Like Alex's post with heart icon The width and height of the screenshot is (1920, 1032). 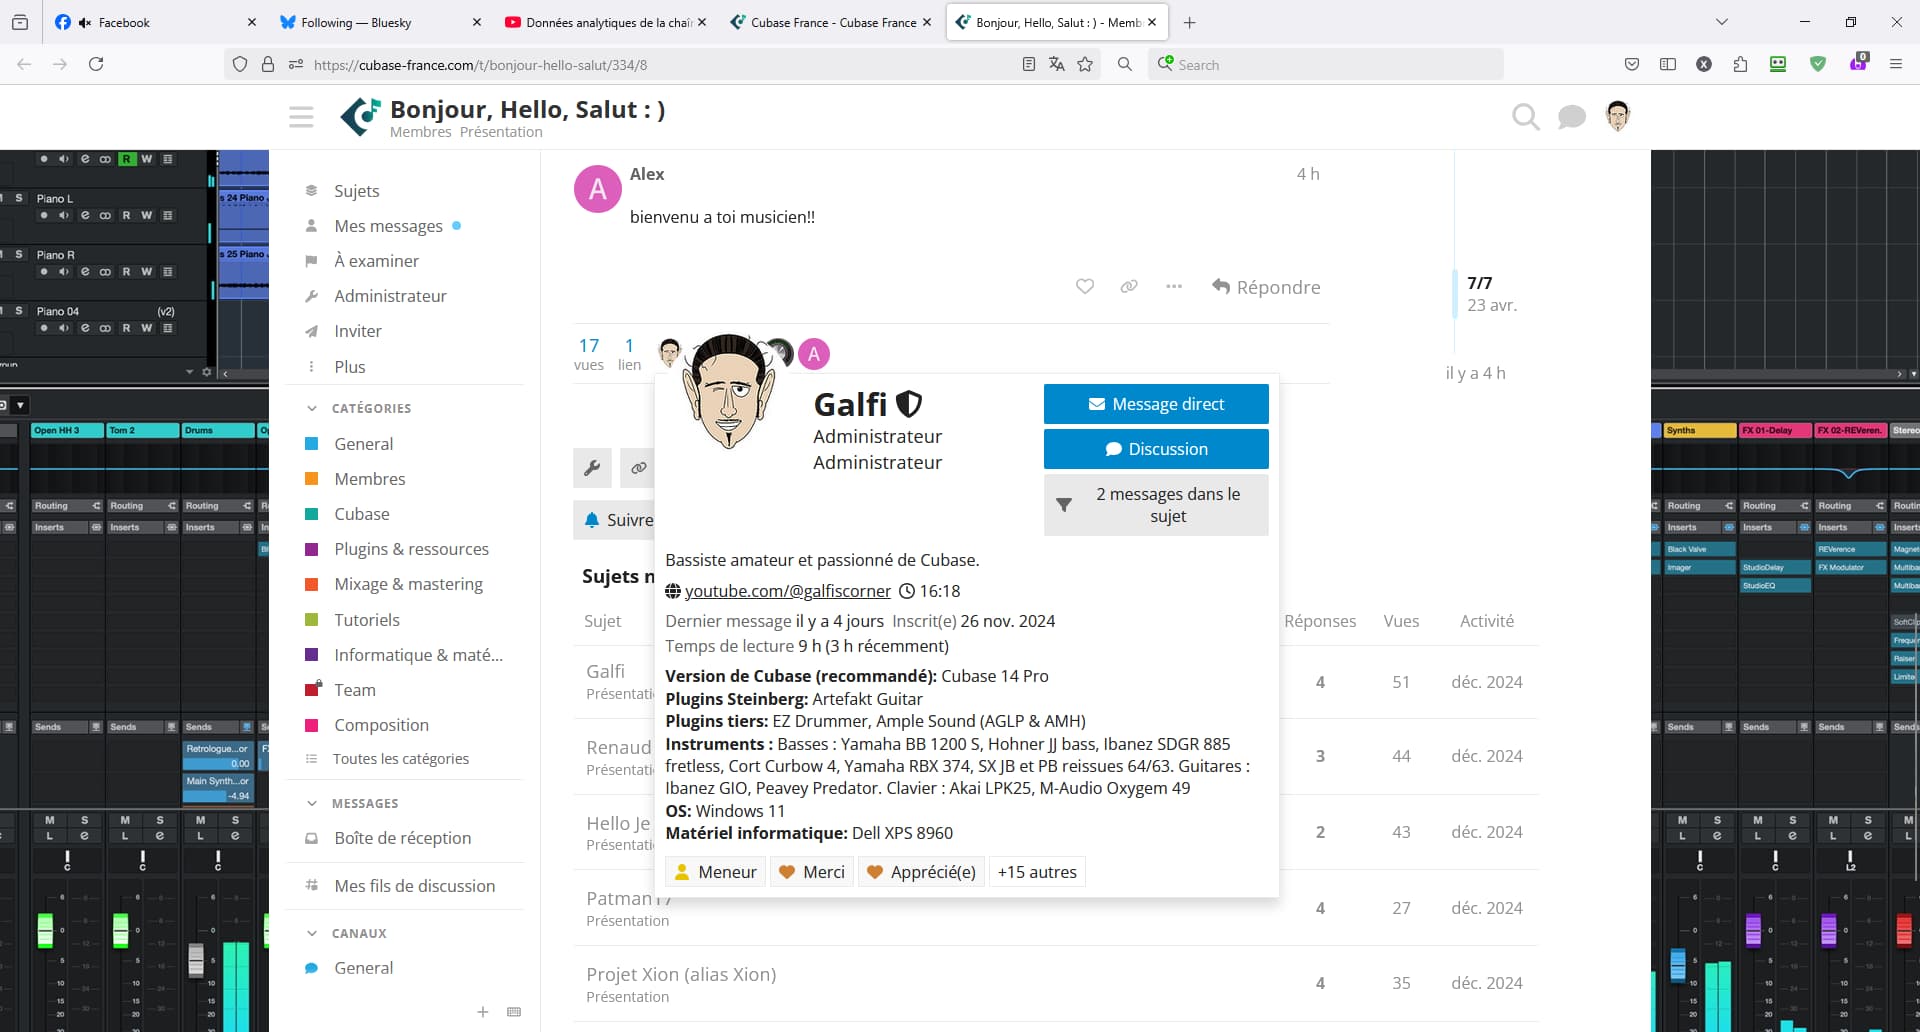(x=1085, y=287)
